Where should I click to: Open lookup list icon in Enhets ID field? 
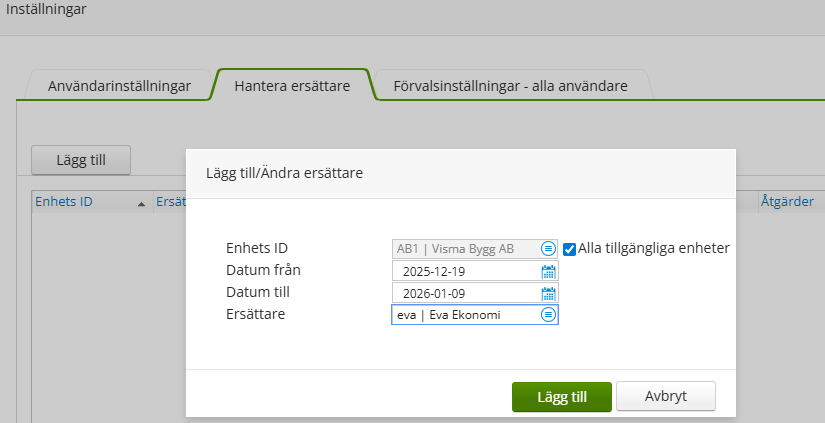[548, 249]
